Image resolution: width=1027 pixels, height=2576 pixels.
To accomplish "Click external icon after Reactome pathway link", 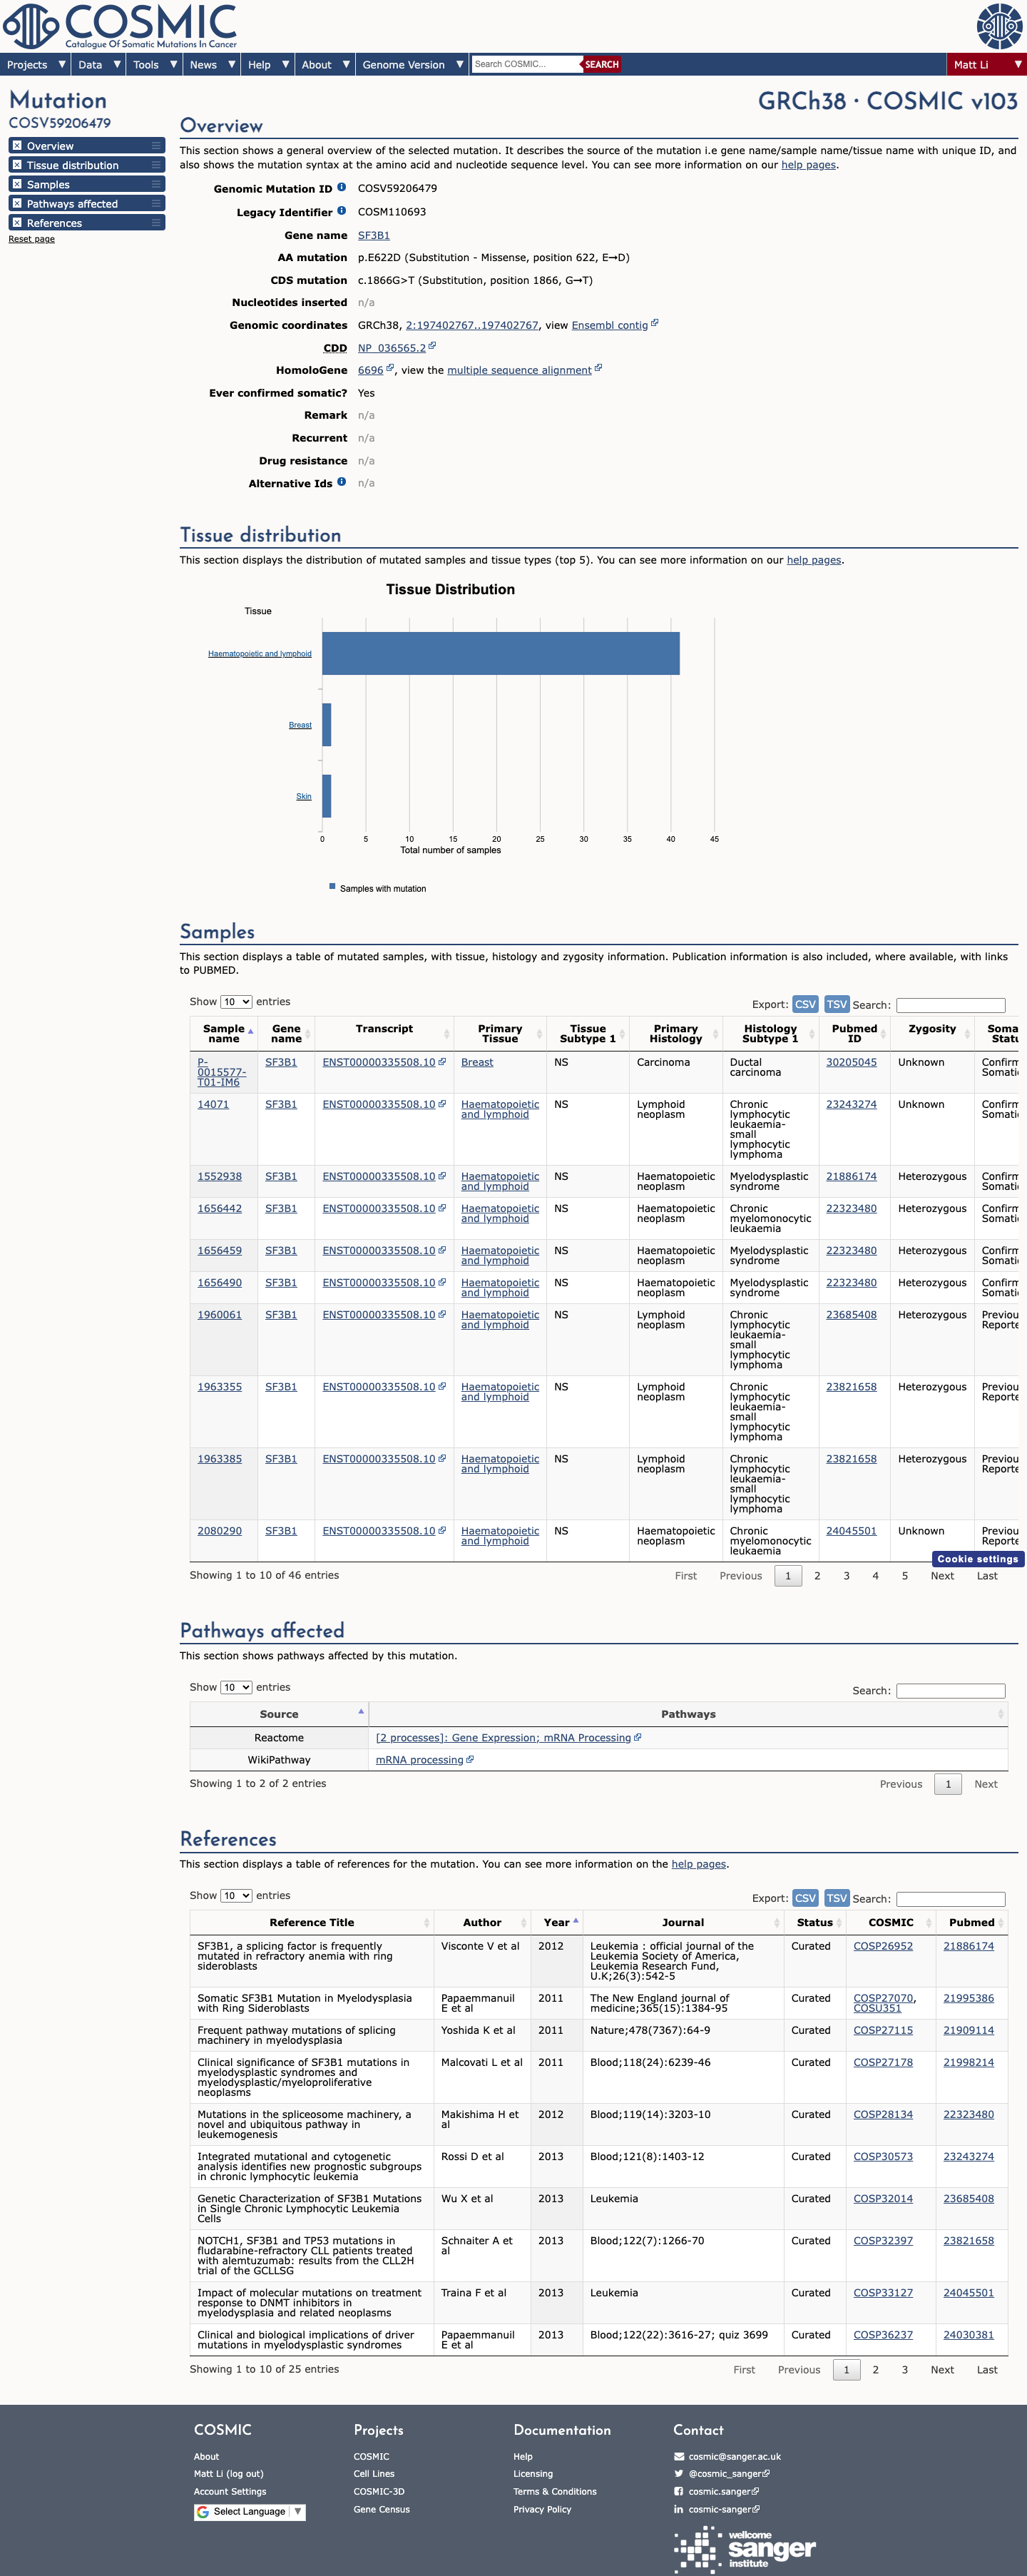I will (x=638, y=1737).
